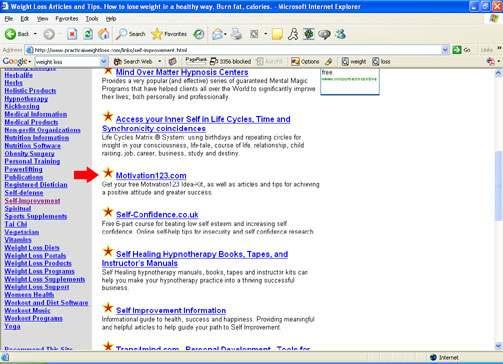Screen dimensions: 503x364
Task: Expand the address bar dropdown
Action: (445, 50)
